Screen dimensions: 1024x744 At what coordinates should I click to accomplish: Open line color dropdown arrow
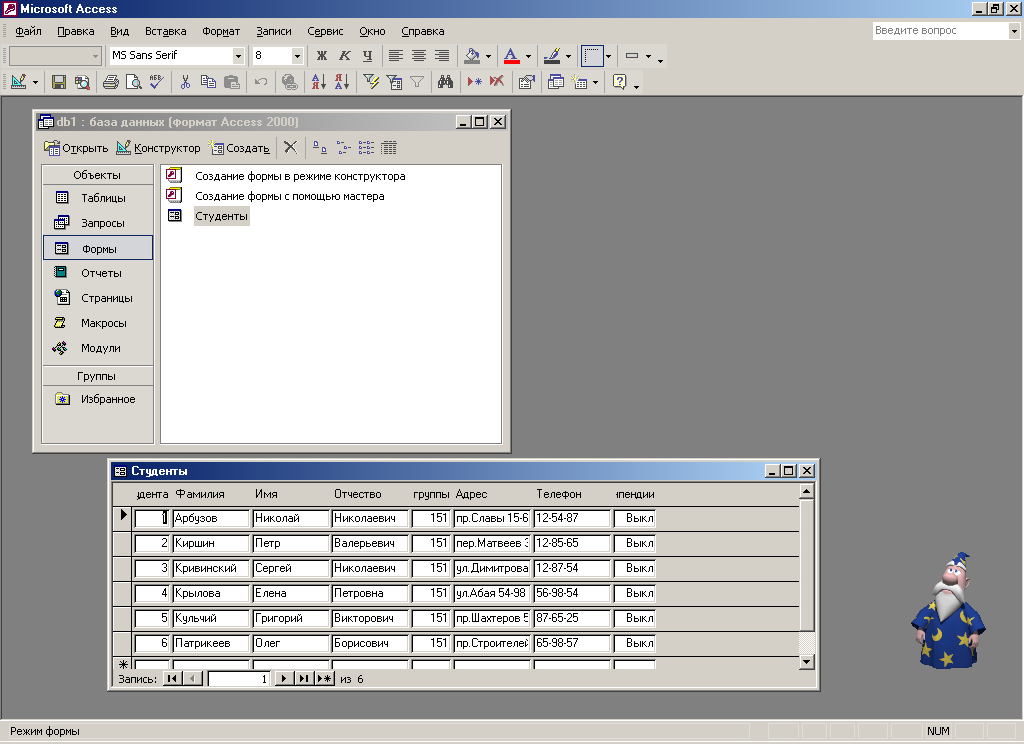pyautogui.click(x=568, y=56)
